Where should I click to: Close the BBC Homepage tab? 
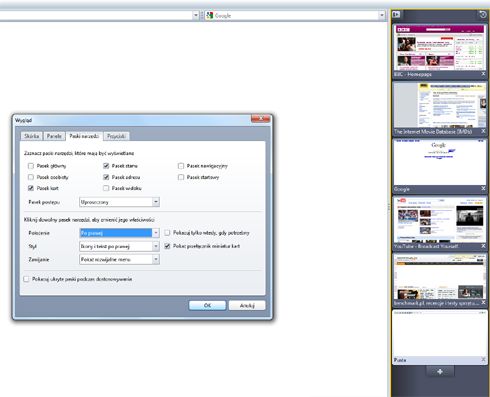coord(483,74)
